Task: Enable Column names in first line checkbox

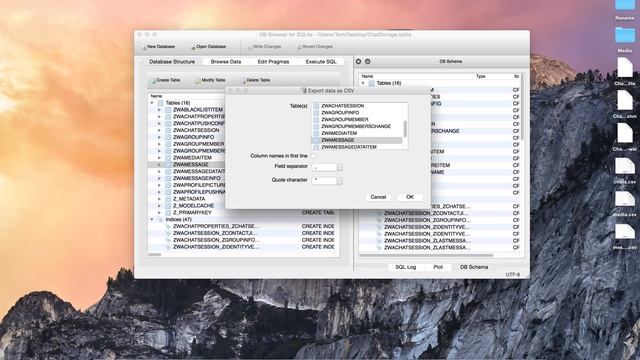Action: (x=313, y=156)
